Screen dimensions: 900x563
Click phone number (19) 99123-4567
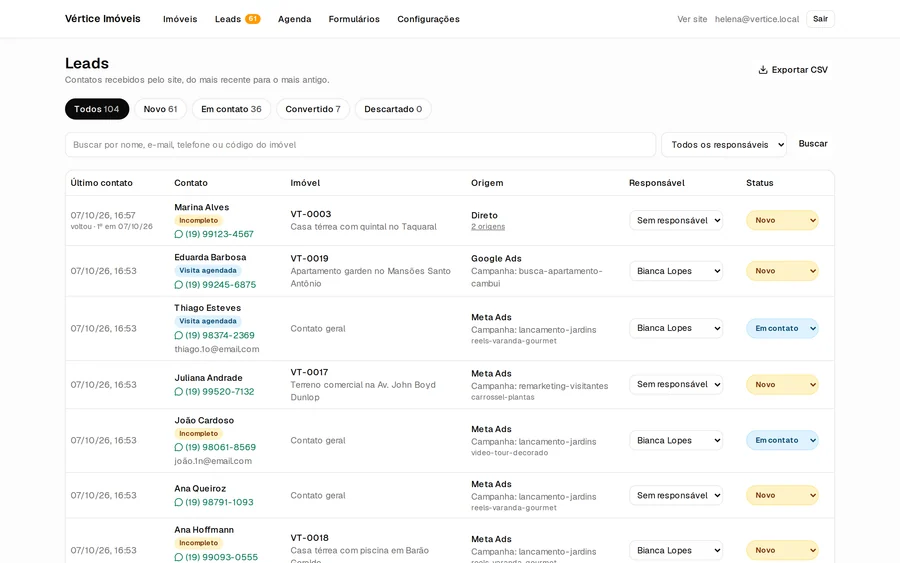(x=219, y=234)
